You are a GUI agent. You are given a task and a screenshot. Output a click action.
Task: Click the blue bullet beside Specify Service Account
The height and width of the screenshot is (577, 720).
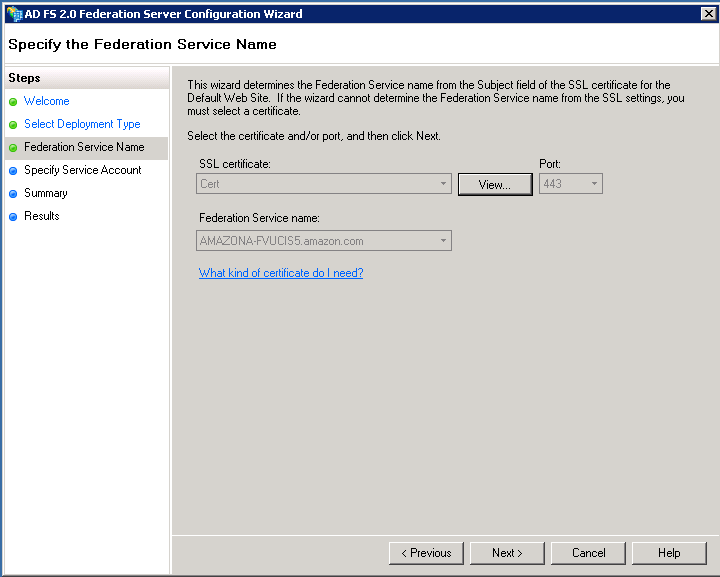[13, 170]
